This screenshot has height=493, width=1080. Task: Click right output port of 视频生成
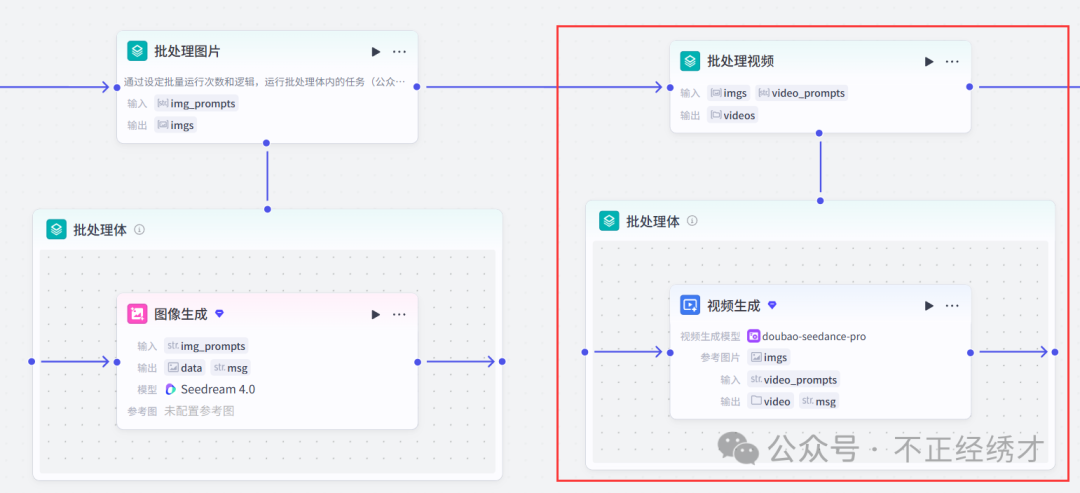[970, 353]
